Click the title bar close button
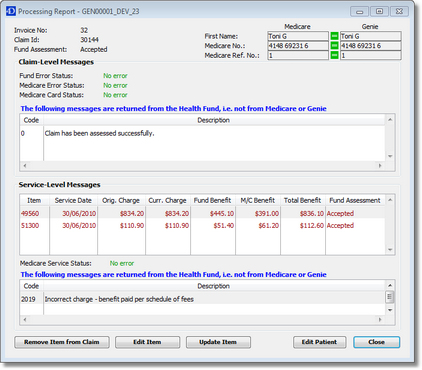This screenshot has width=422, height=370. coord(399,11)
